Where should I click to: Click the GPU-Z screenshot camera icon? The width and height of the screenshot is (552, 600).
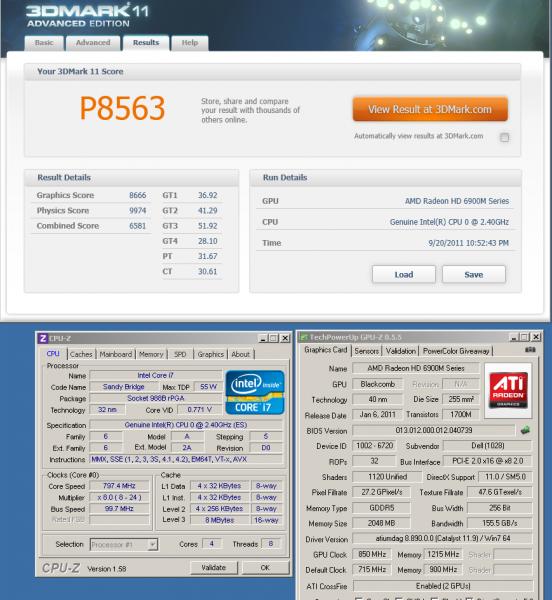point(530,349)
